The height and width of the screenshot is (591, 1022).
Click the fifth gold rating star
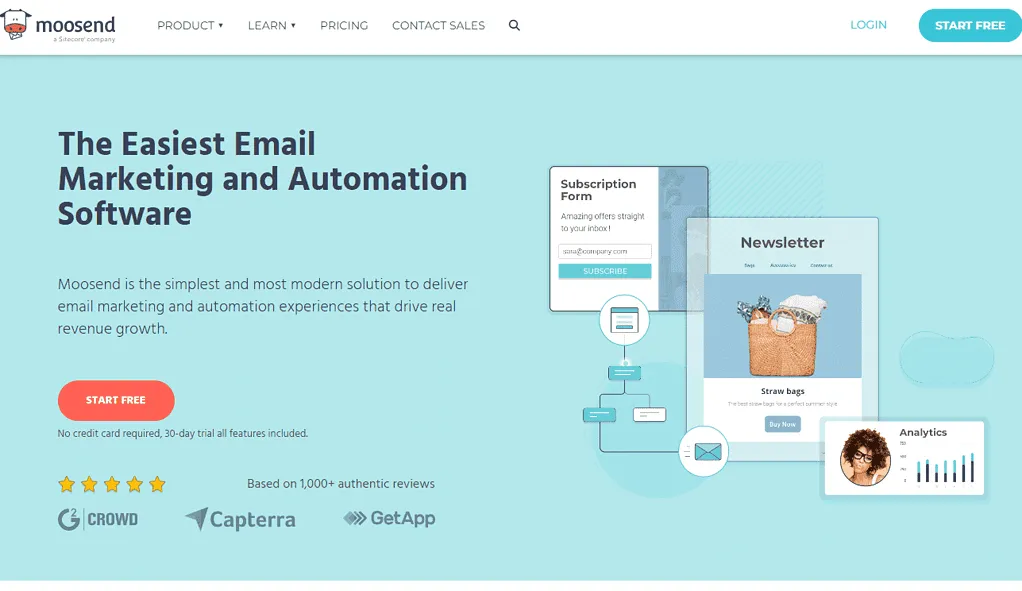point(157,484)
